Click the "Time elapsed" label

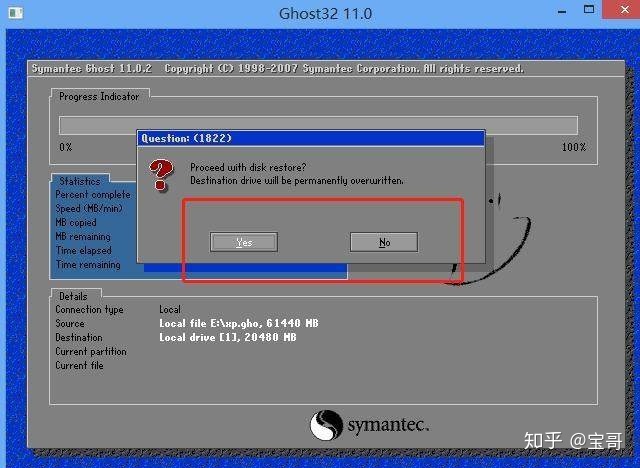84,251
